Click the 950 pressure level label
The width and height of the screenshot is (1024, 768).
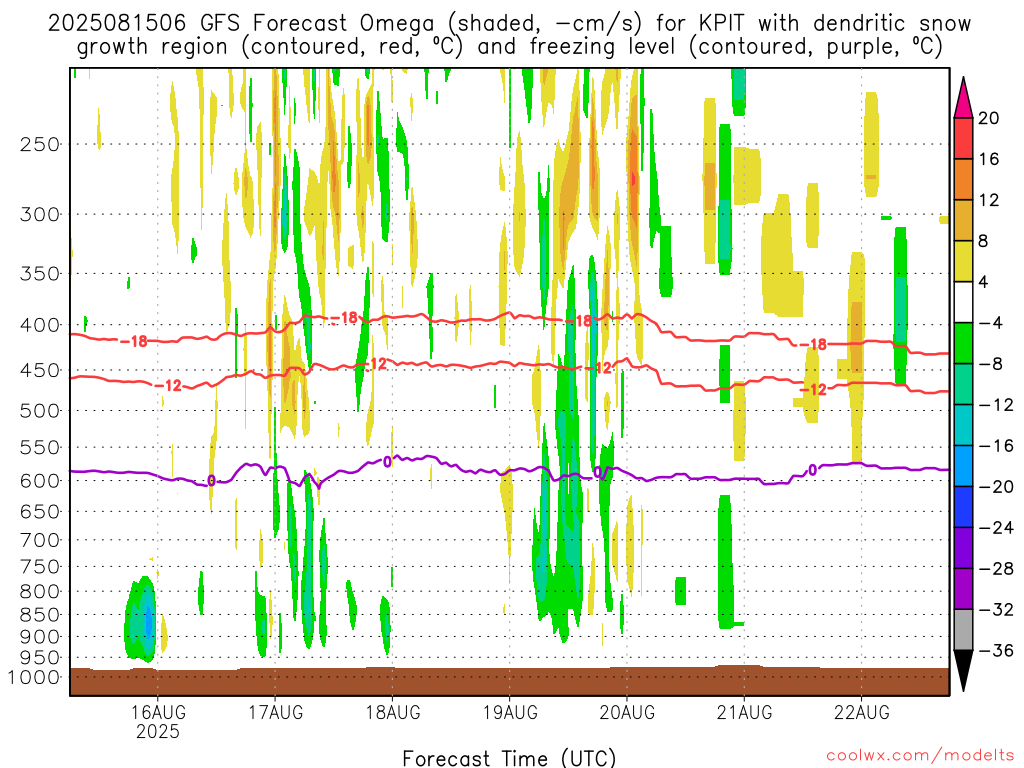click(40, 658)
